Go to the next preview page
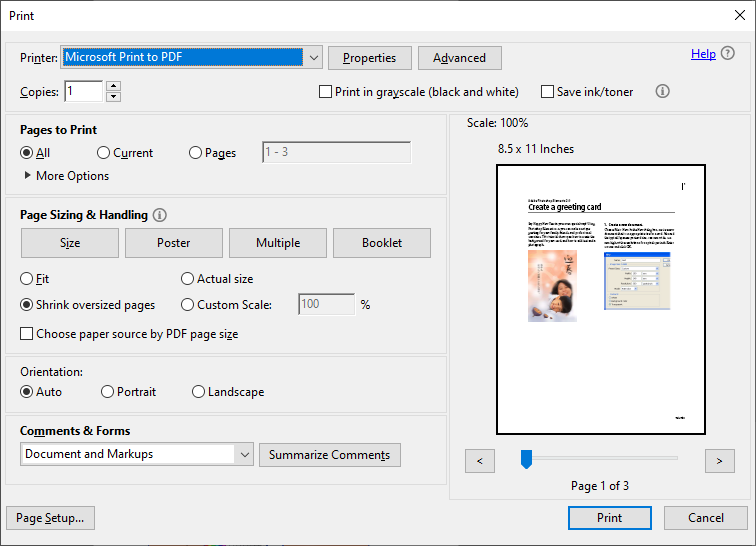 [719, 460]
